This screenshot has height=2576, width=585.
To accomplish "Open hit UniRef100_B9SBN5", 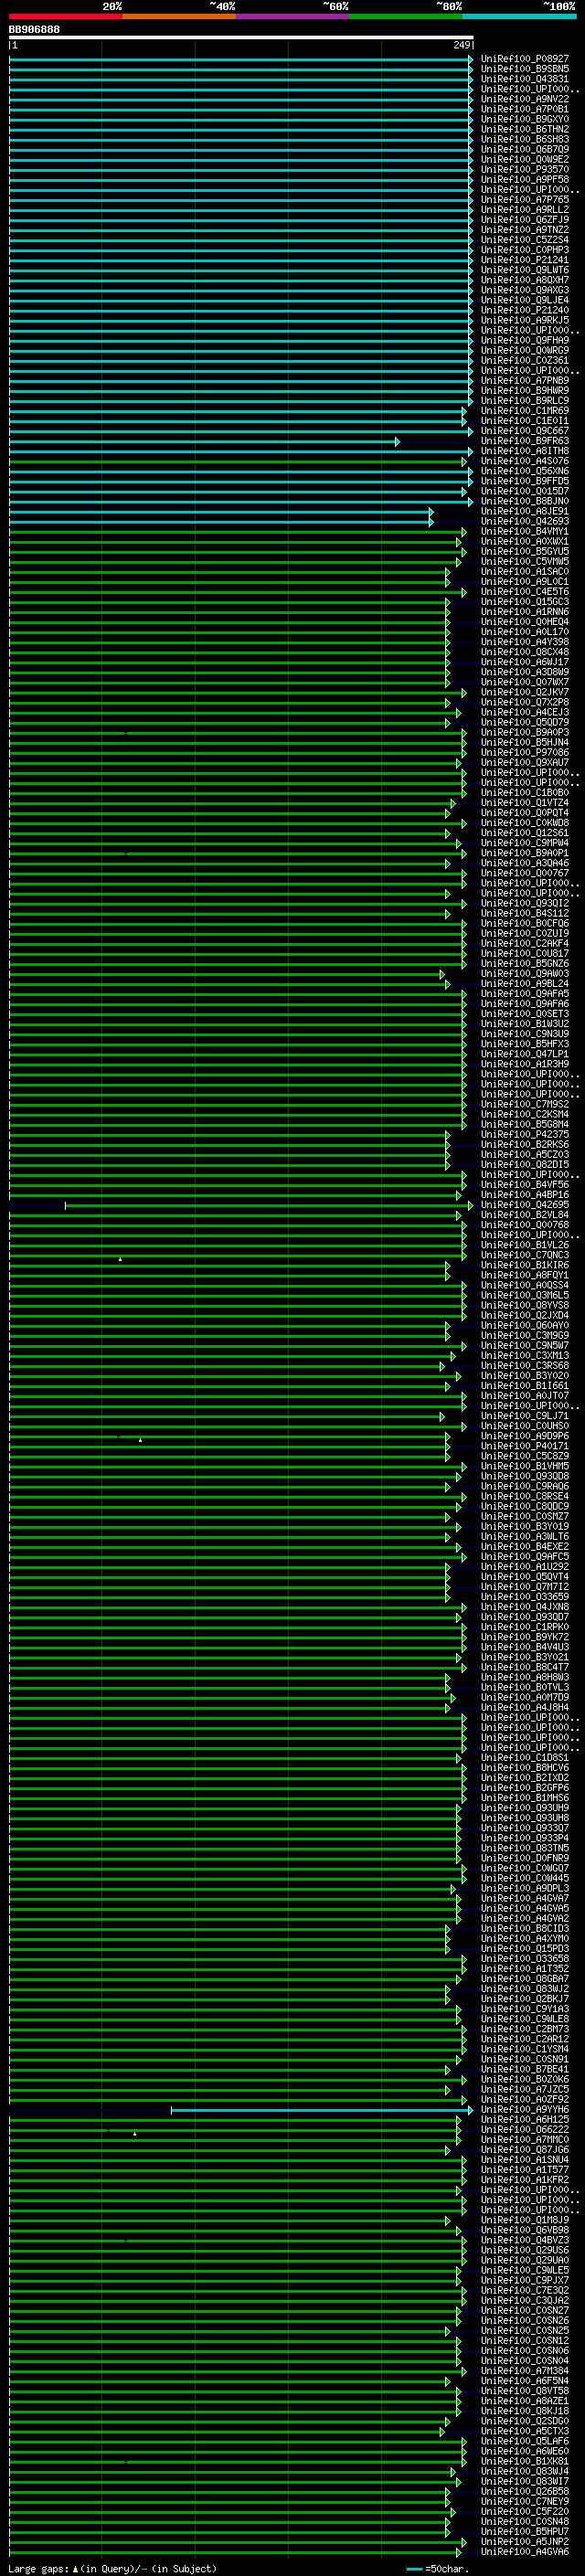I will pos(525,69).
